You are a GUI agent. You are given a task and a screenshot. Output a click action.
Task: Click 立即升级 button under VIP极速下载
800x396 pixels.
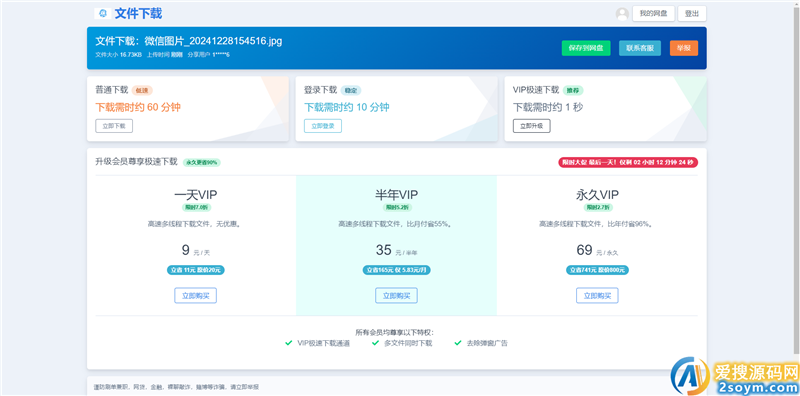pyautogui.click(x=532, y=126)
